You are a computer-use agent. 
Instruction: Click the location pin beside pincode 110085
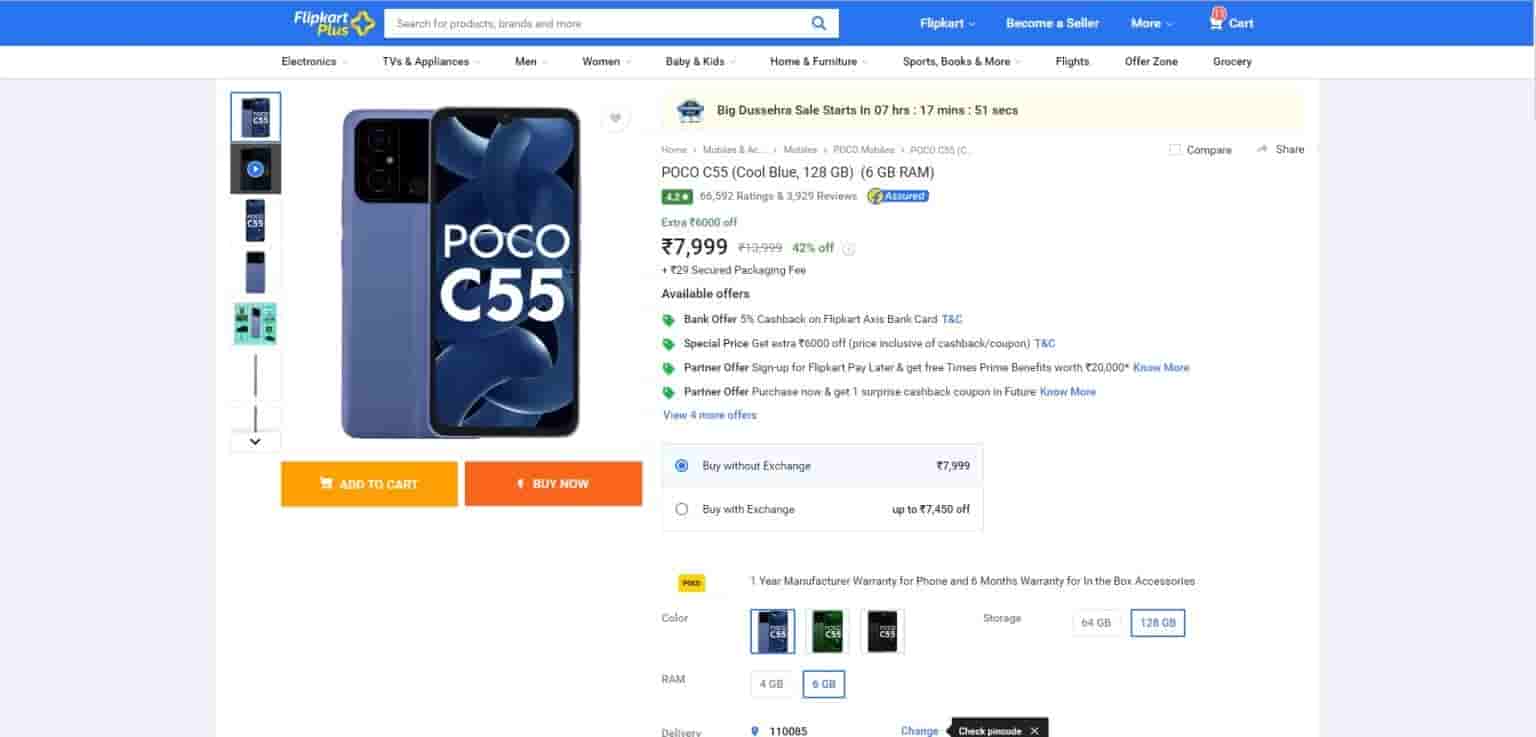point(756,730)
